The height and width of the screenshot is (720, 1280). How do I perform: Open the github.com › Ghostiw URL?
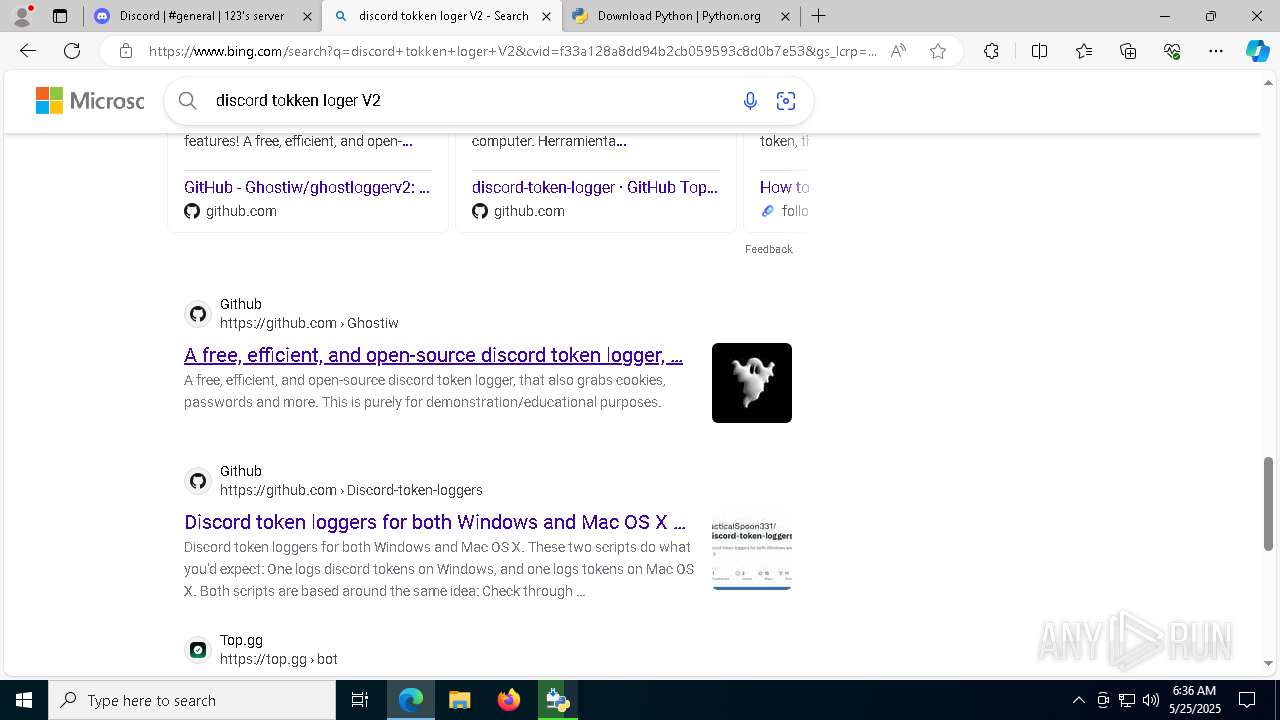(309, 323)
